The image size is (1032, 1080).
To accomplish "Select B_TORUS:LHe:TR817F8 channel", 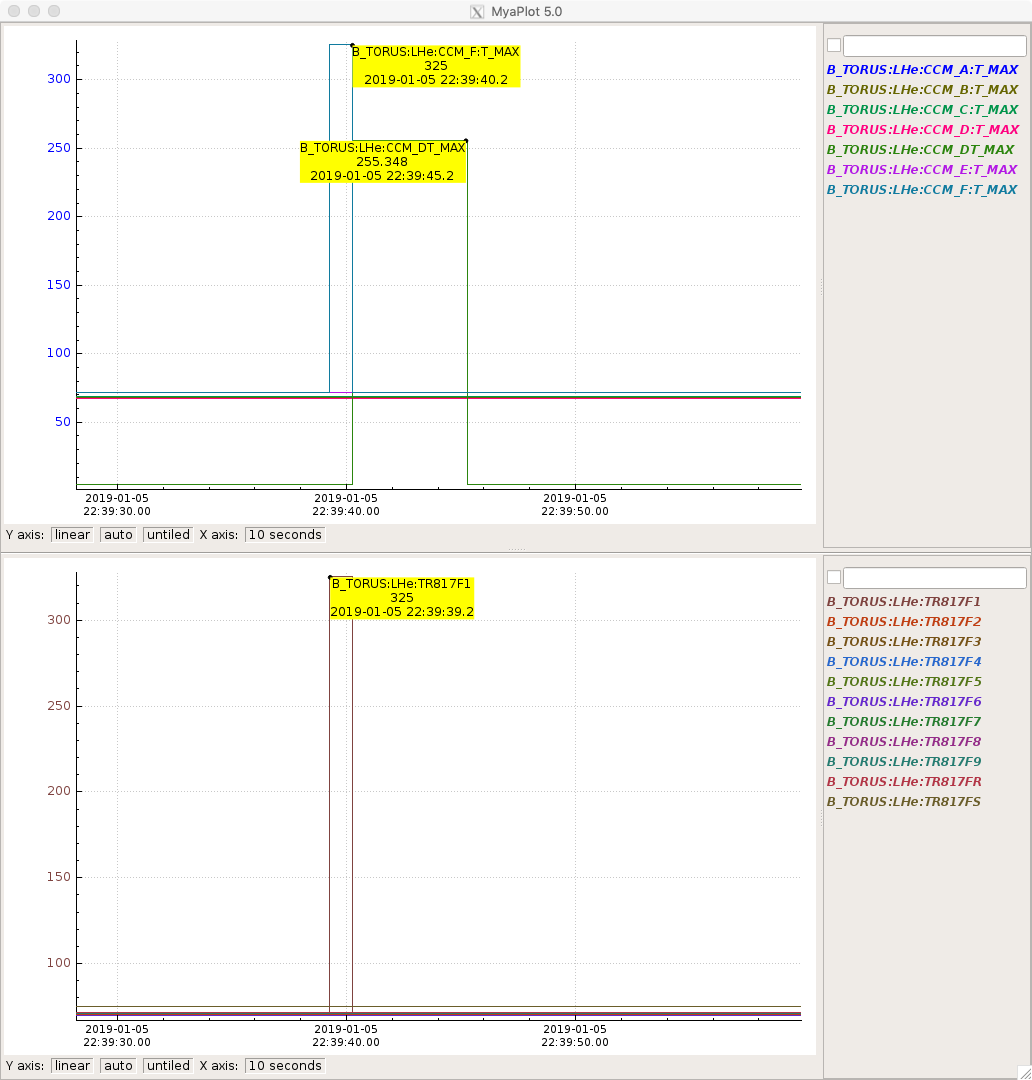I will coord(903,741).
